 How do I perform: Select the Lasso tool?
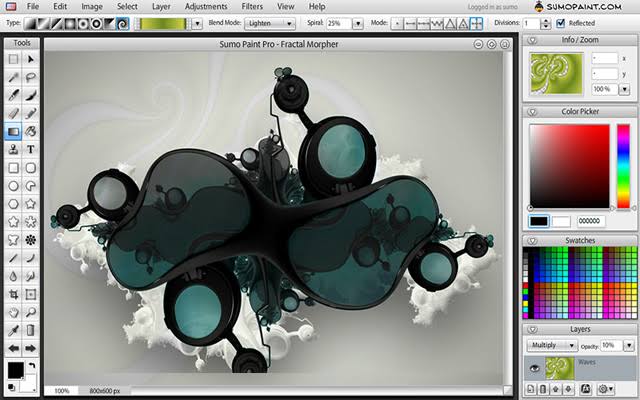pos(30,77)
